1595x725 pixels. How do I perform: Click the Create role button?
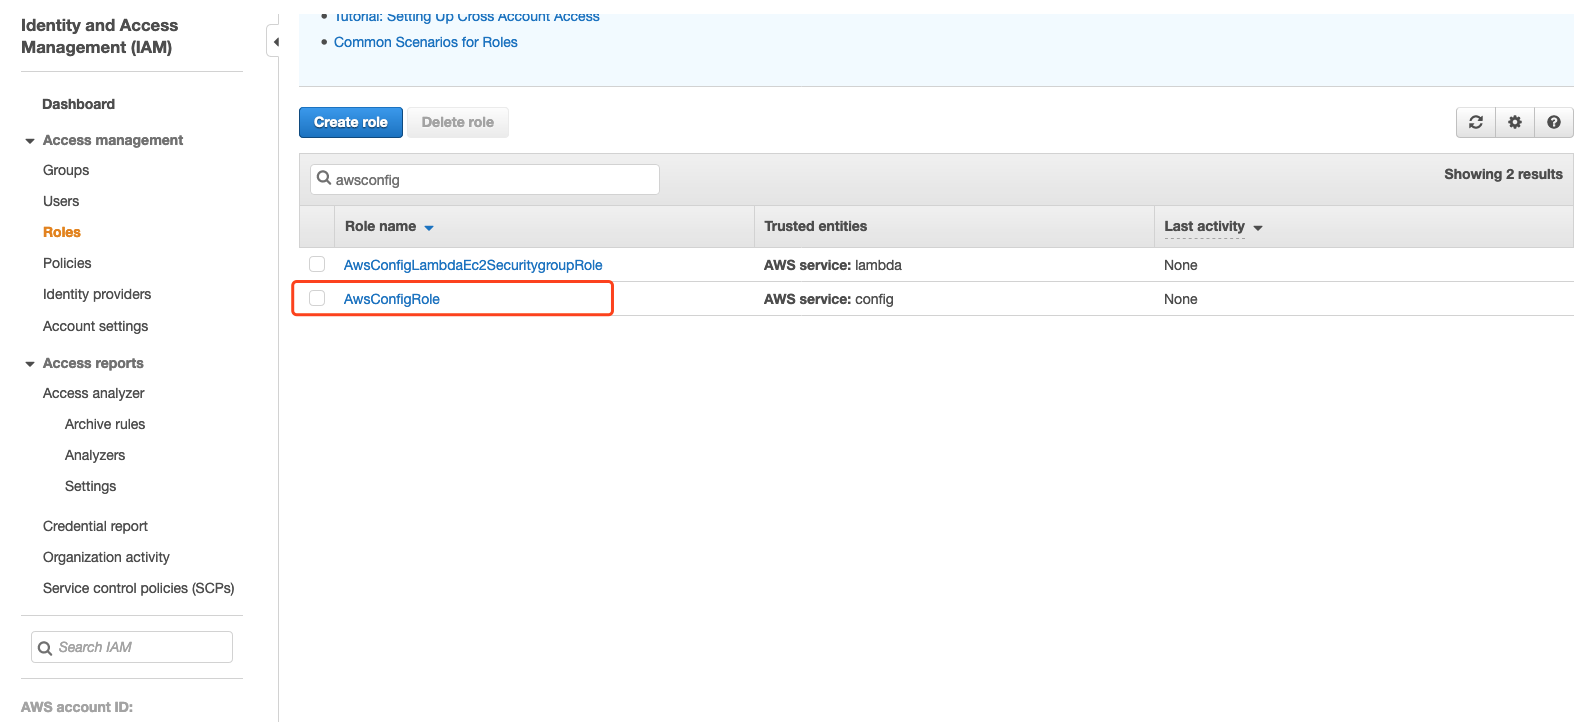351,122
